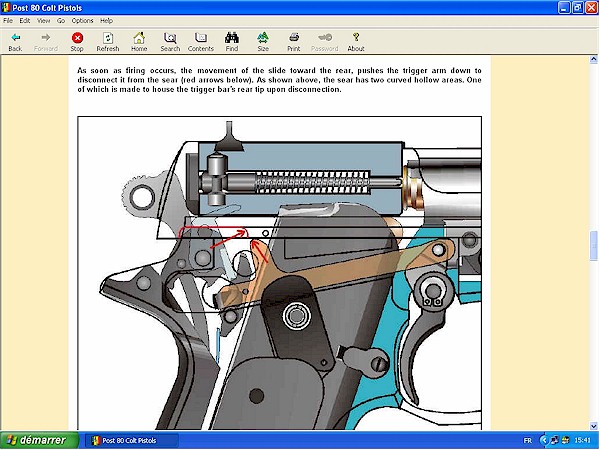Click the FR language indicator
This screenshot has width=600, height=450.
coord(527,441)
